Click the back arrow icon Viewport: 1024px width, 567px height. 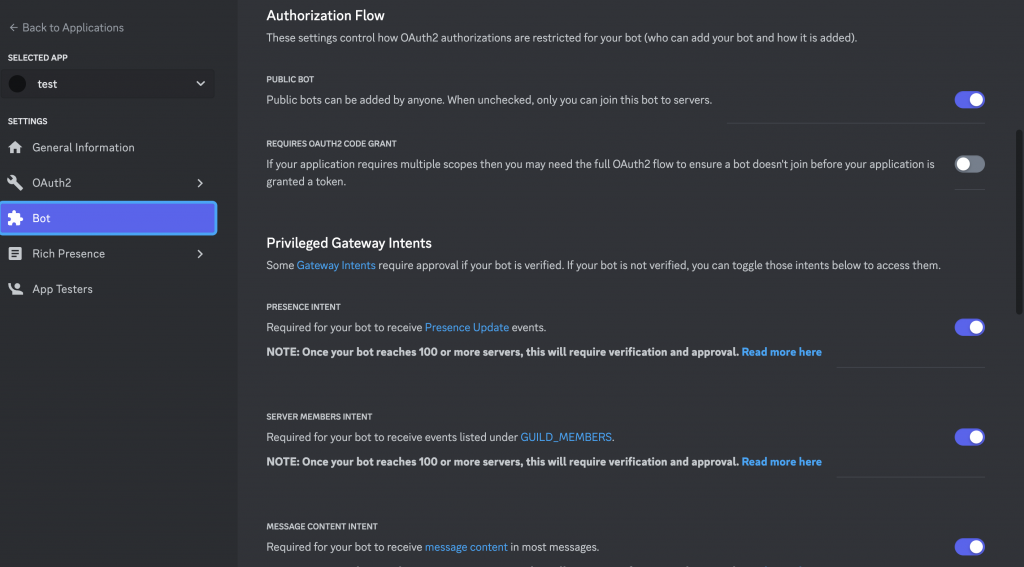pos(13,28)
